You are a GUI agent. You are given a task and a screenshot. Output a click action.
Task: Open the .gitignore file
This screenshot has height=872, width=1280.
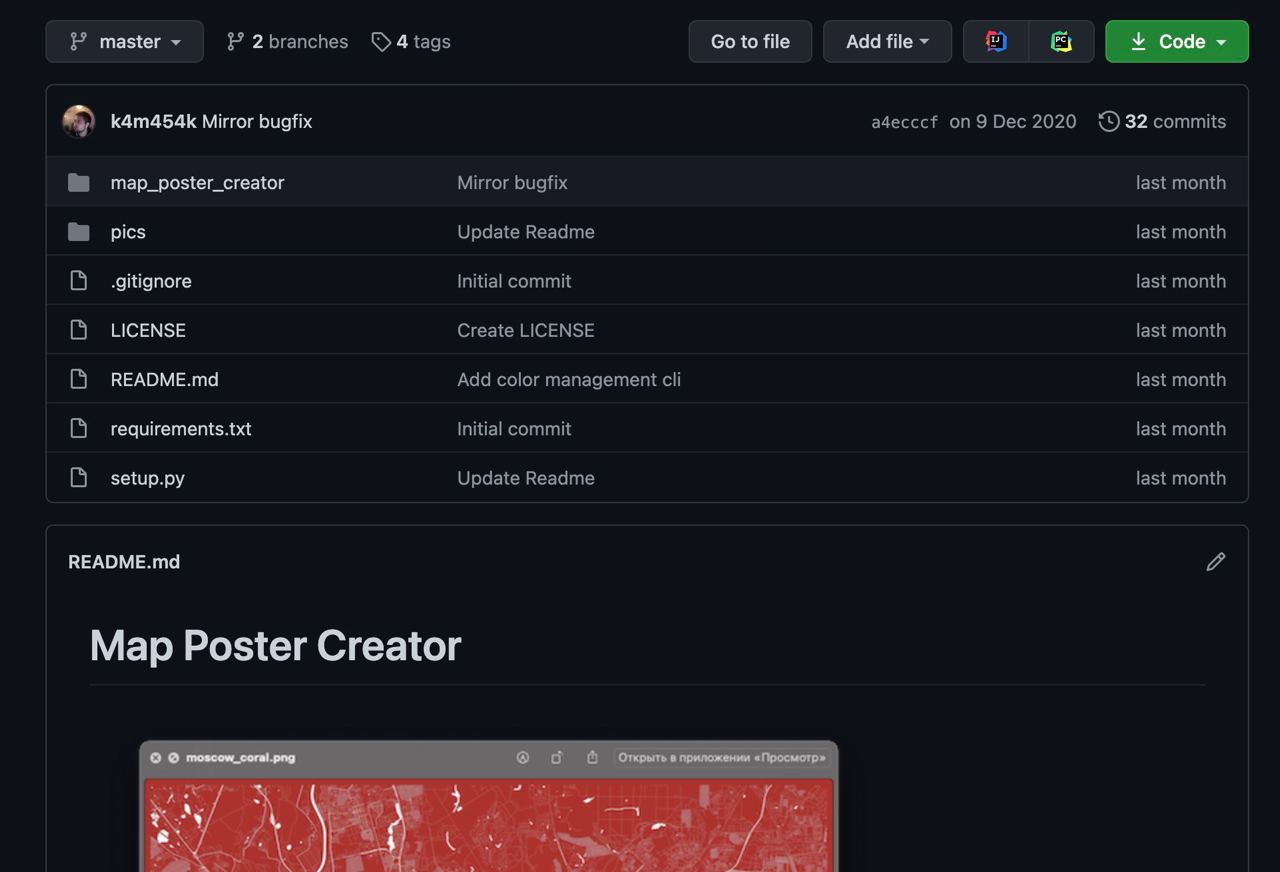coord(151,281)
